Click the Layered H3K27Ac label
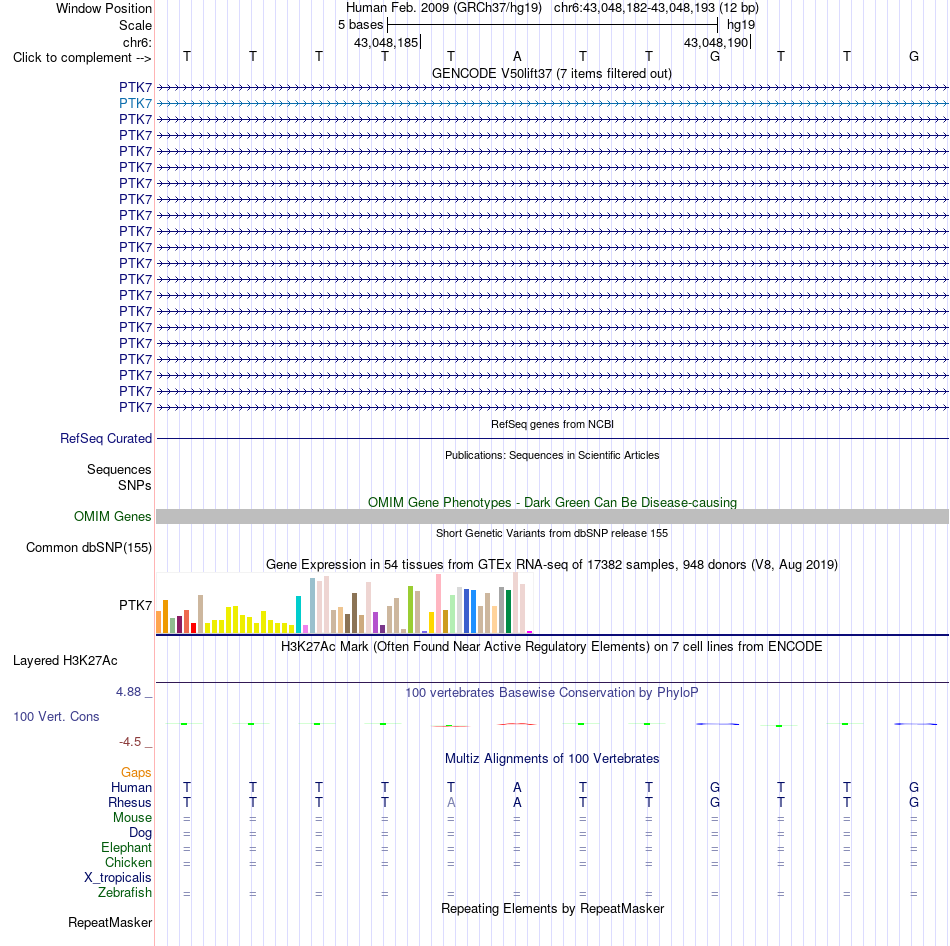The width and height of the screenshot is (950, 946). (65, 661)
